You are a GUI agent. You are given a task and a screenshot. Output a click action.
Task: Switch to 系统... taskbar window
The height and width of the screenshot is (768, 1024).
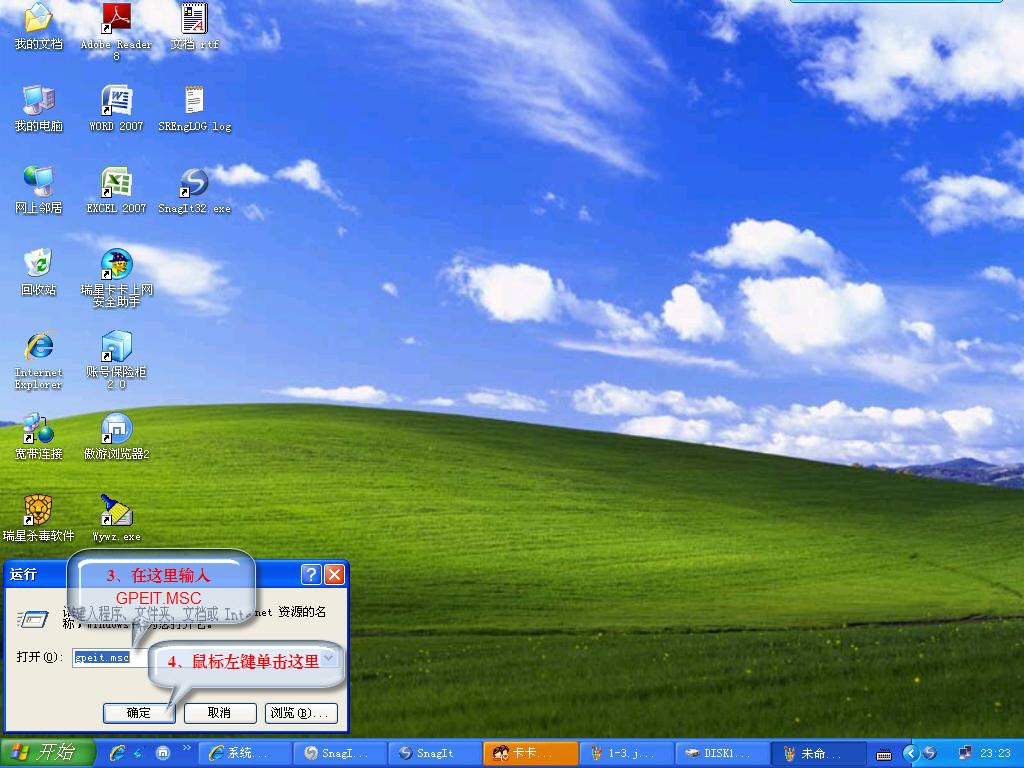(x=245, y=753)
